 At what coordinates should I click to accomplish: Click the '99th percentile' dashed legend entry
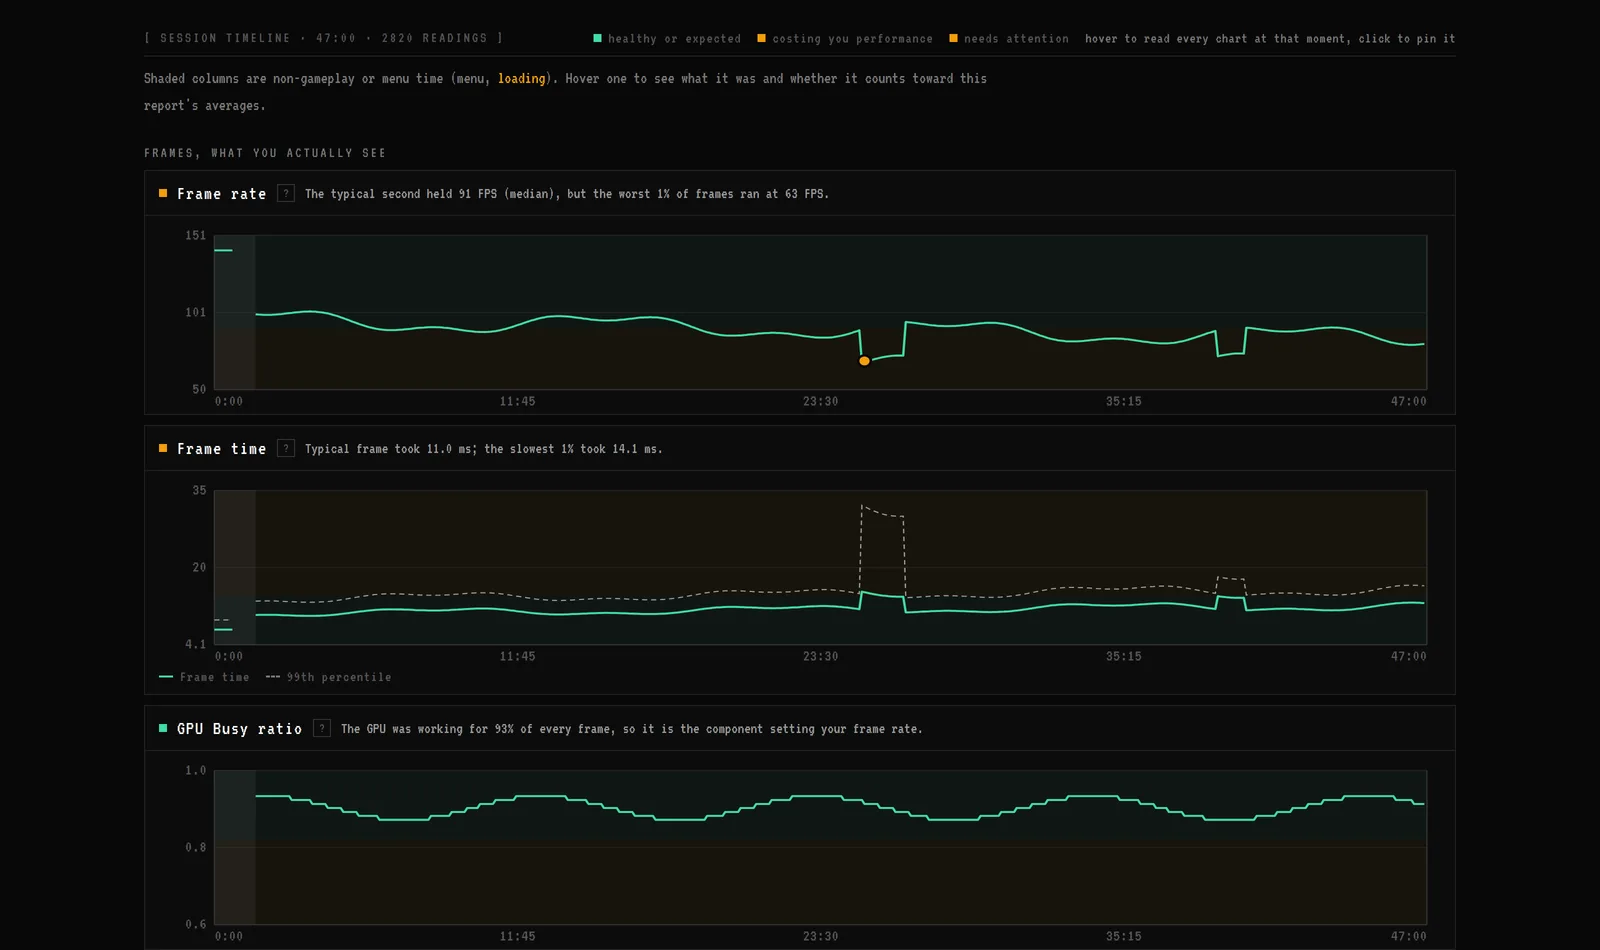point(329,677)
